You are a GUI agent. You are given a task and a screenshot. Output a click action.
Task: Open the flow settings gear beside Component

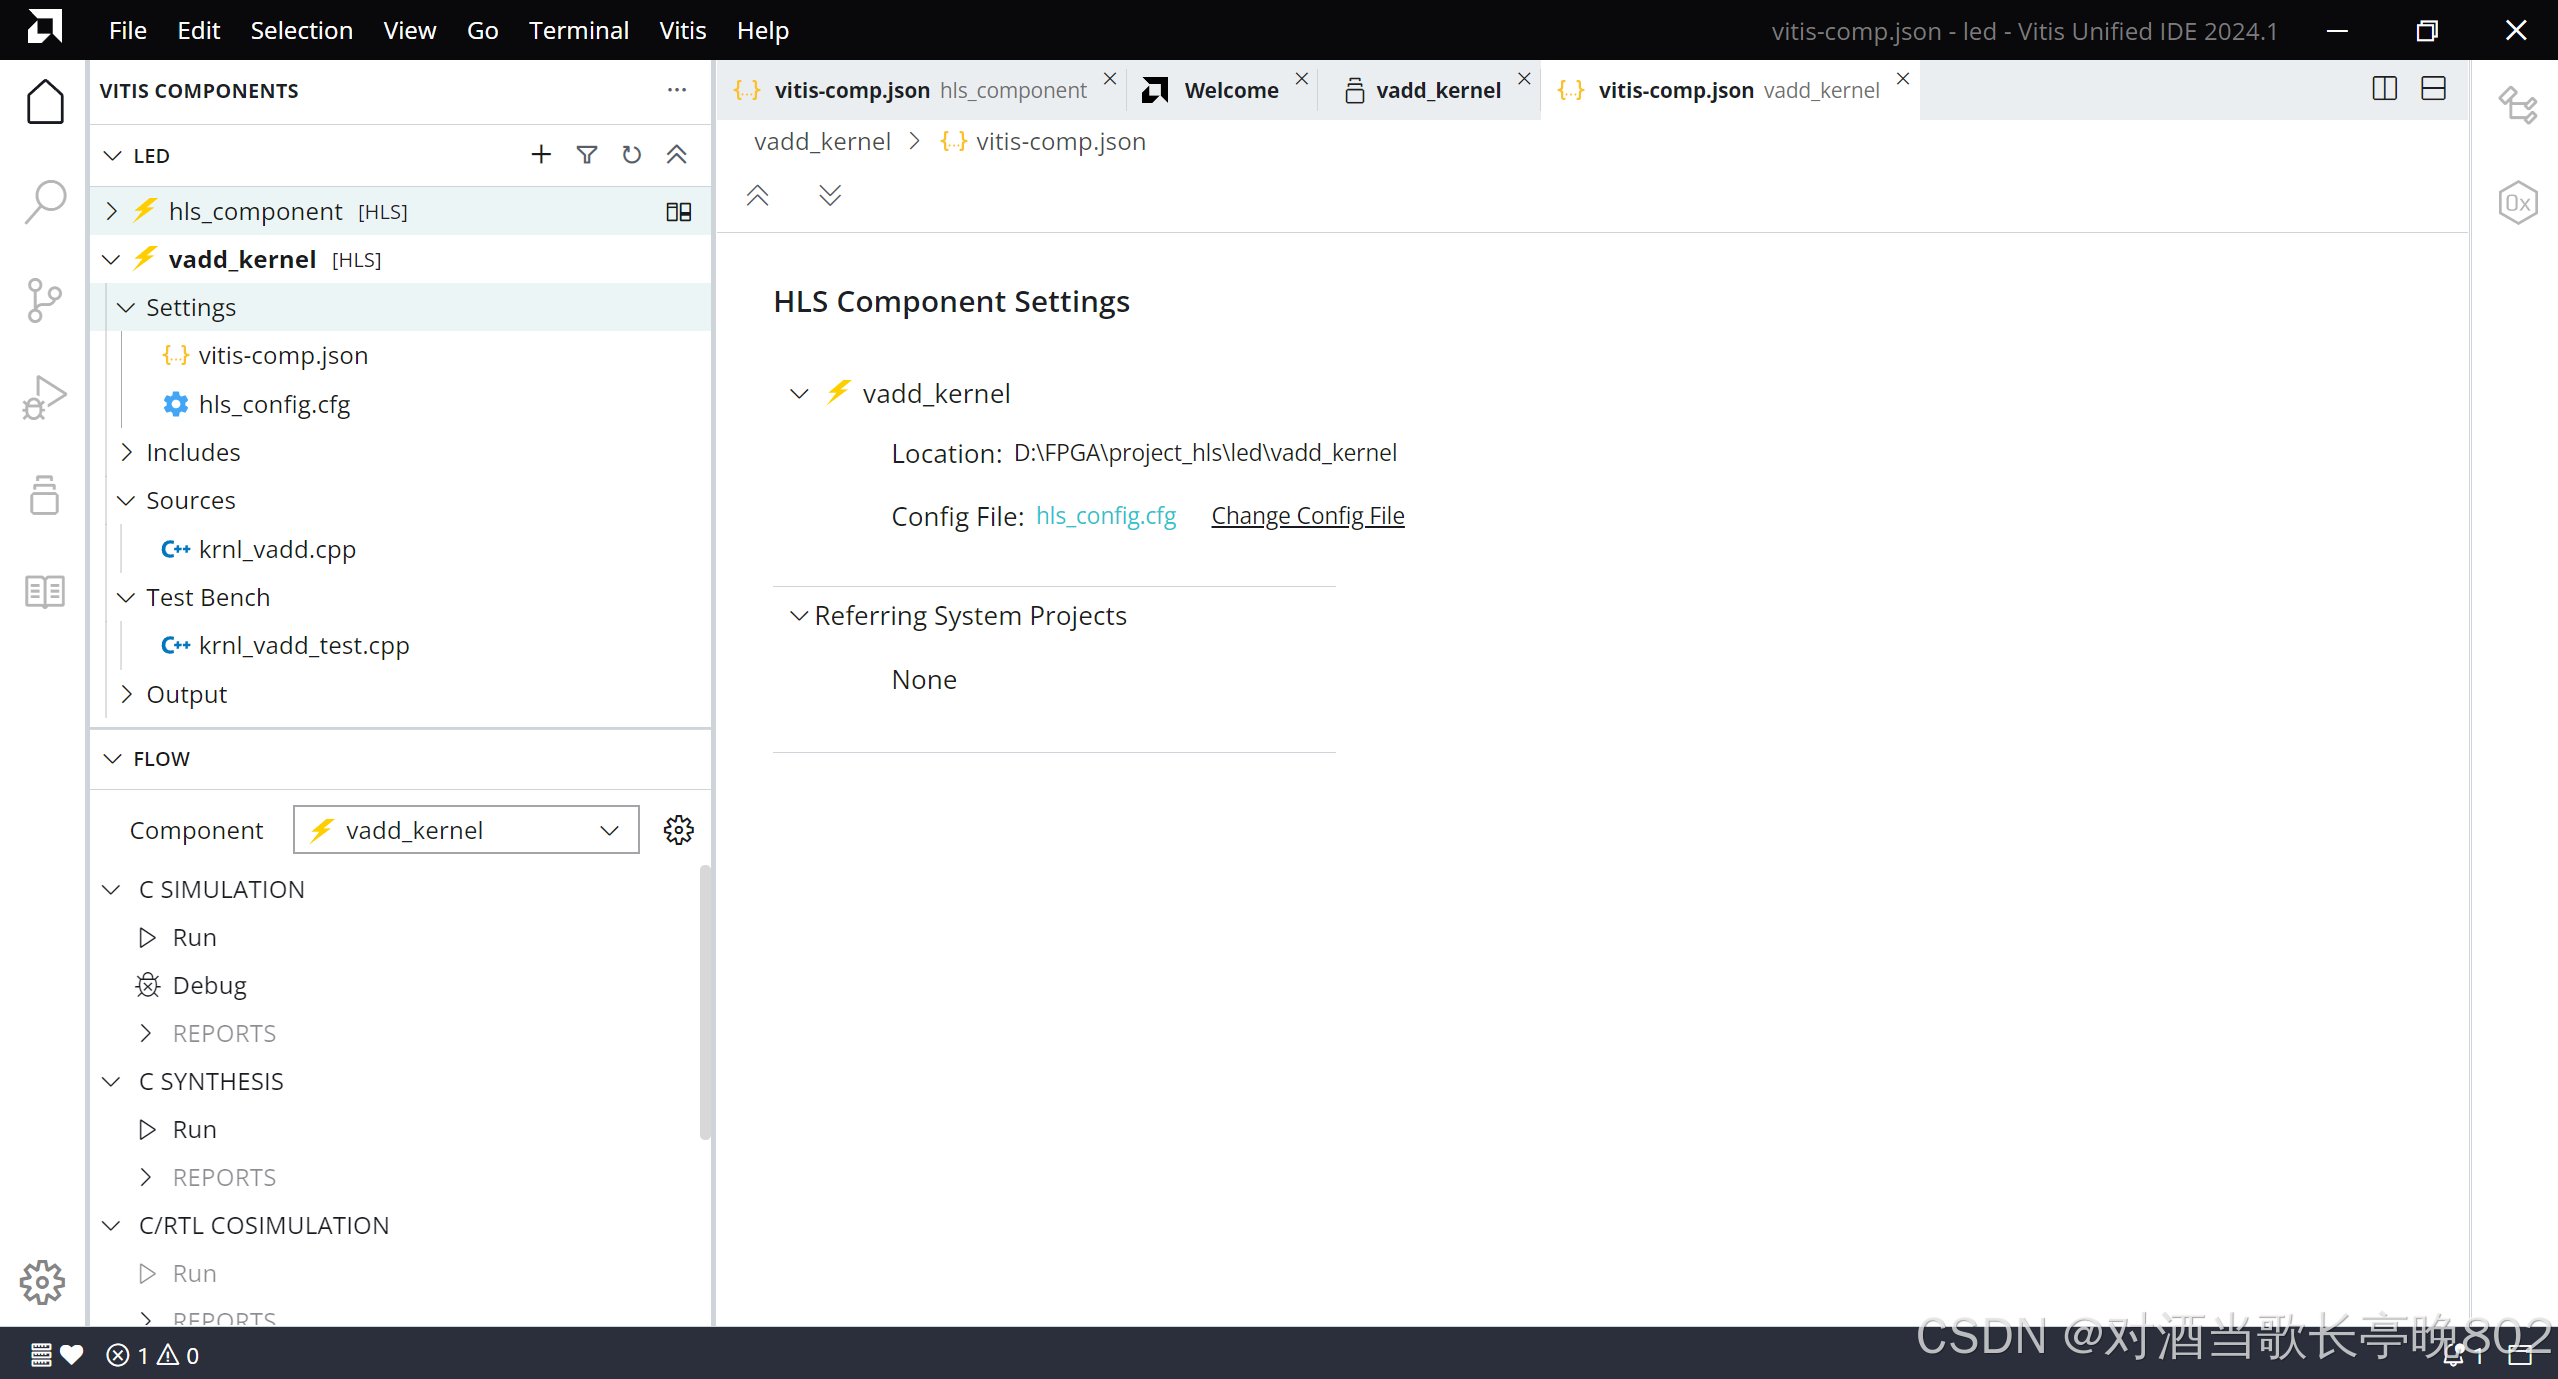point(678,830)
